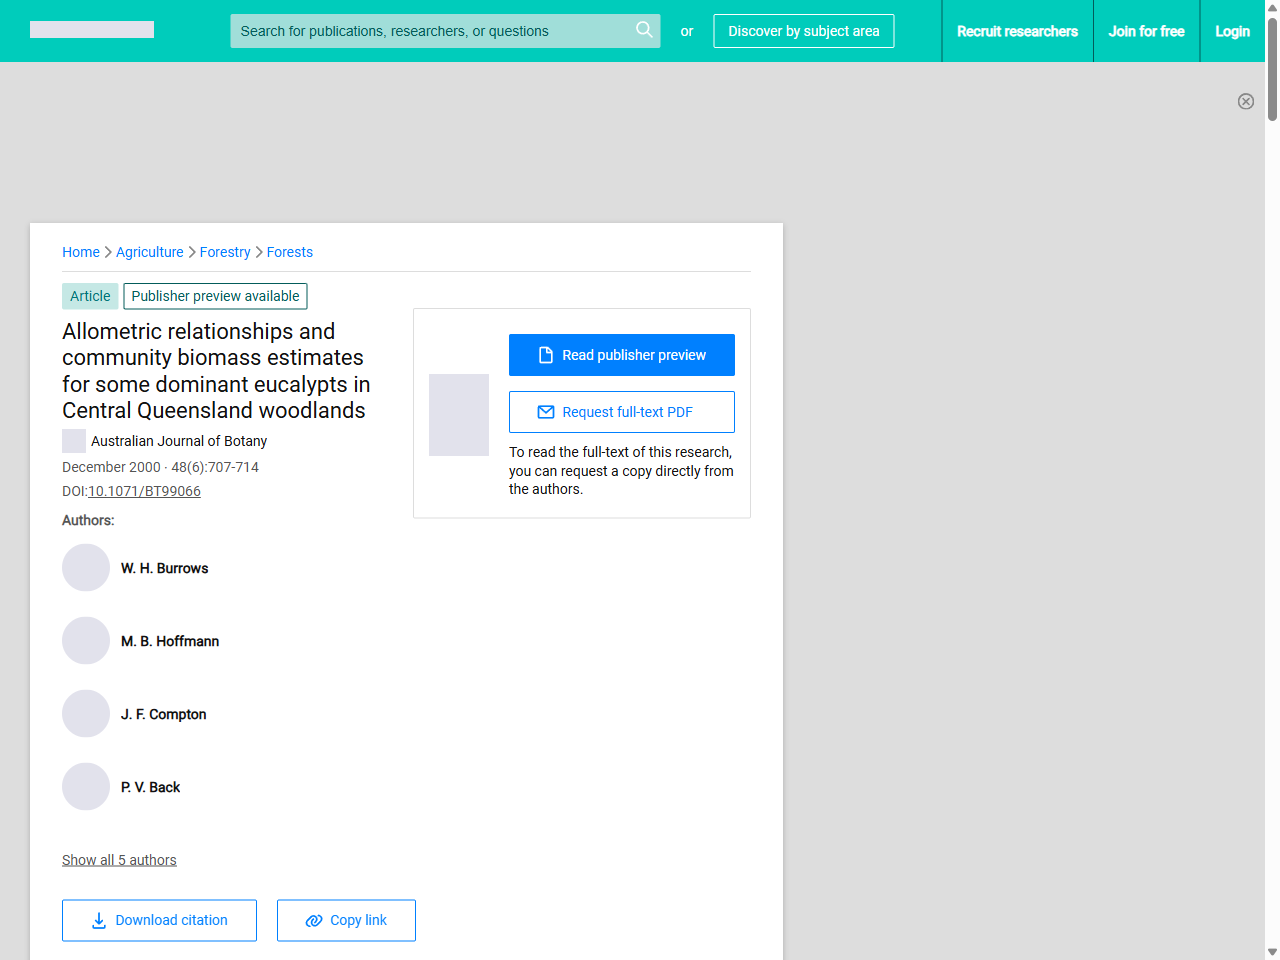Click the Article tag
Screen dimensions: 1280x960
(90, 296)
